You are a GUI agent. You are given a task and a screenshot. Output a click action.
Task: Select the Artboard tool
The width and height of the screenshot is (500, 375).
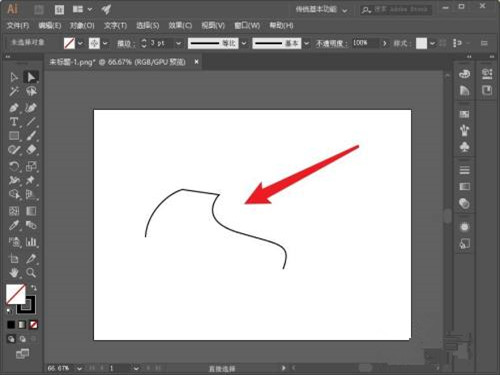point(14,258)
